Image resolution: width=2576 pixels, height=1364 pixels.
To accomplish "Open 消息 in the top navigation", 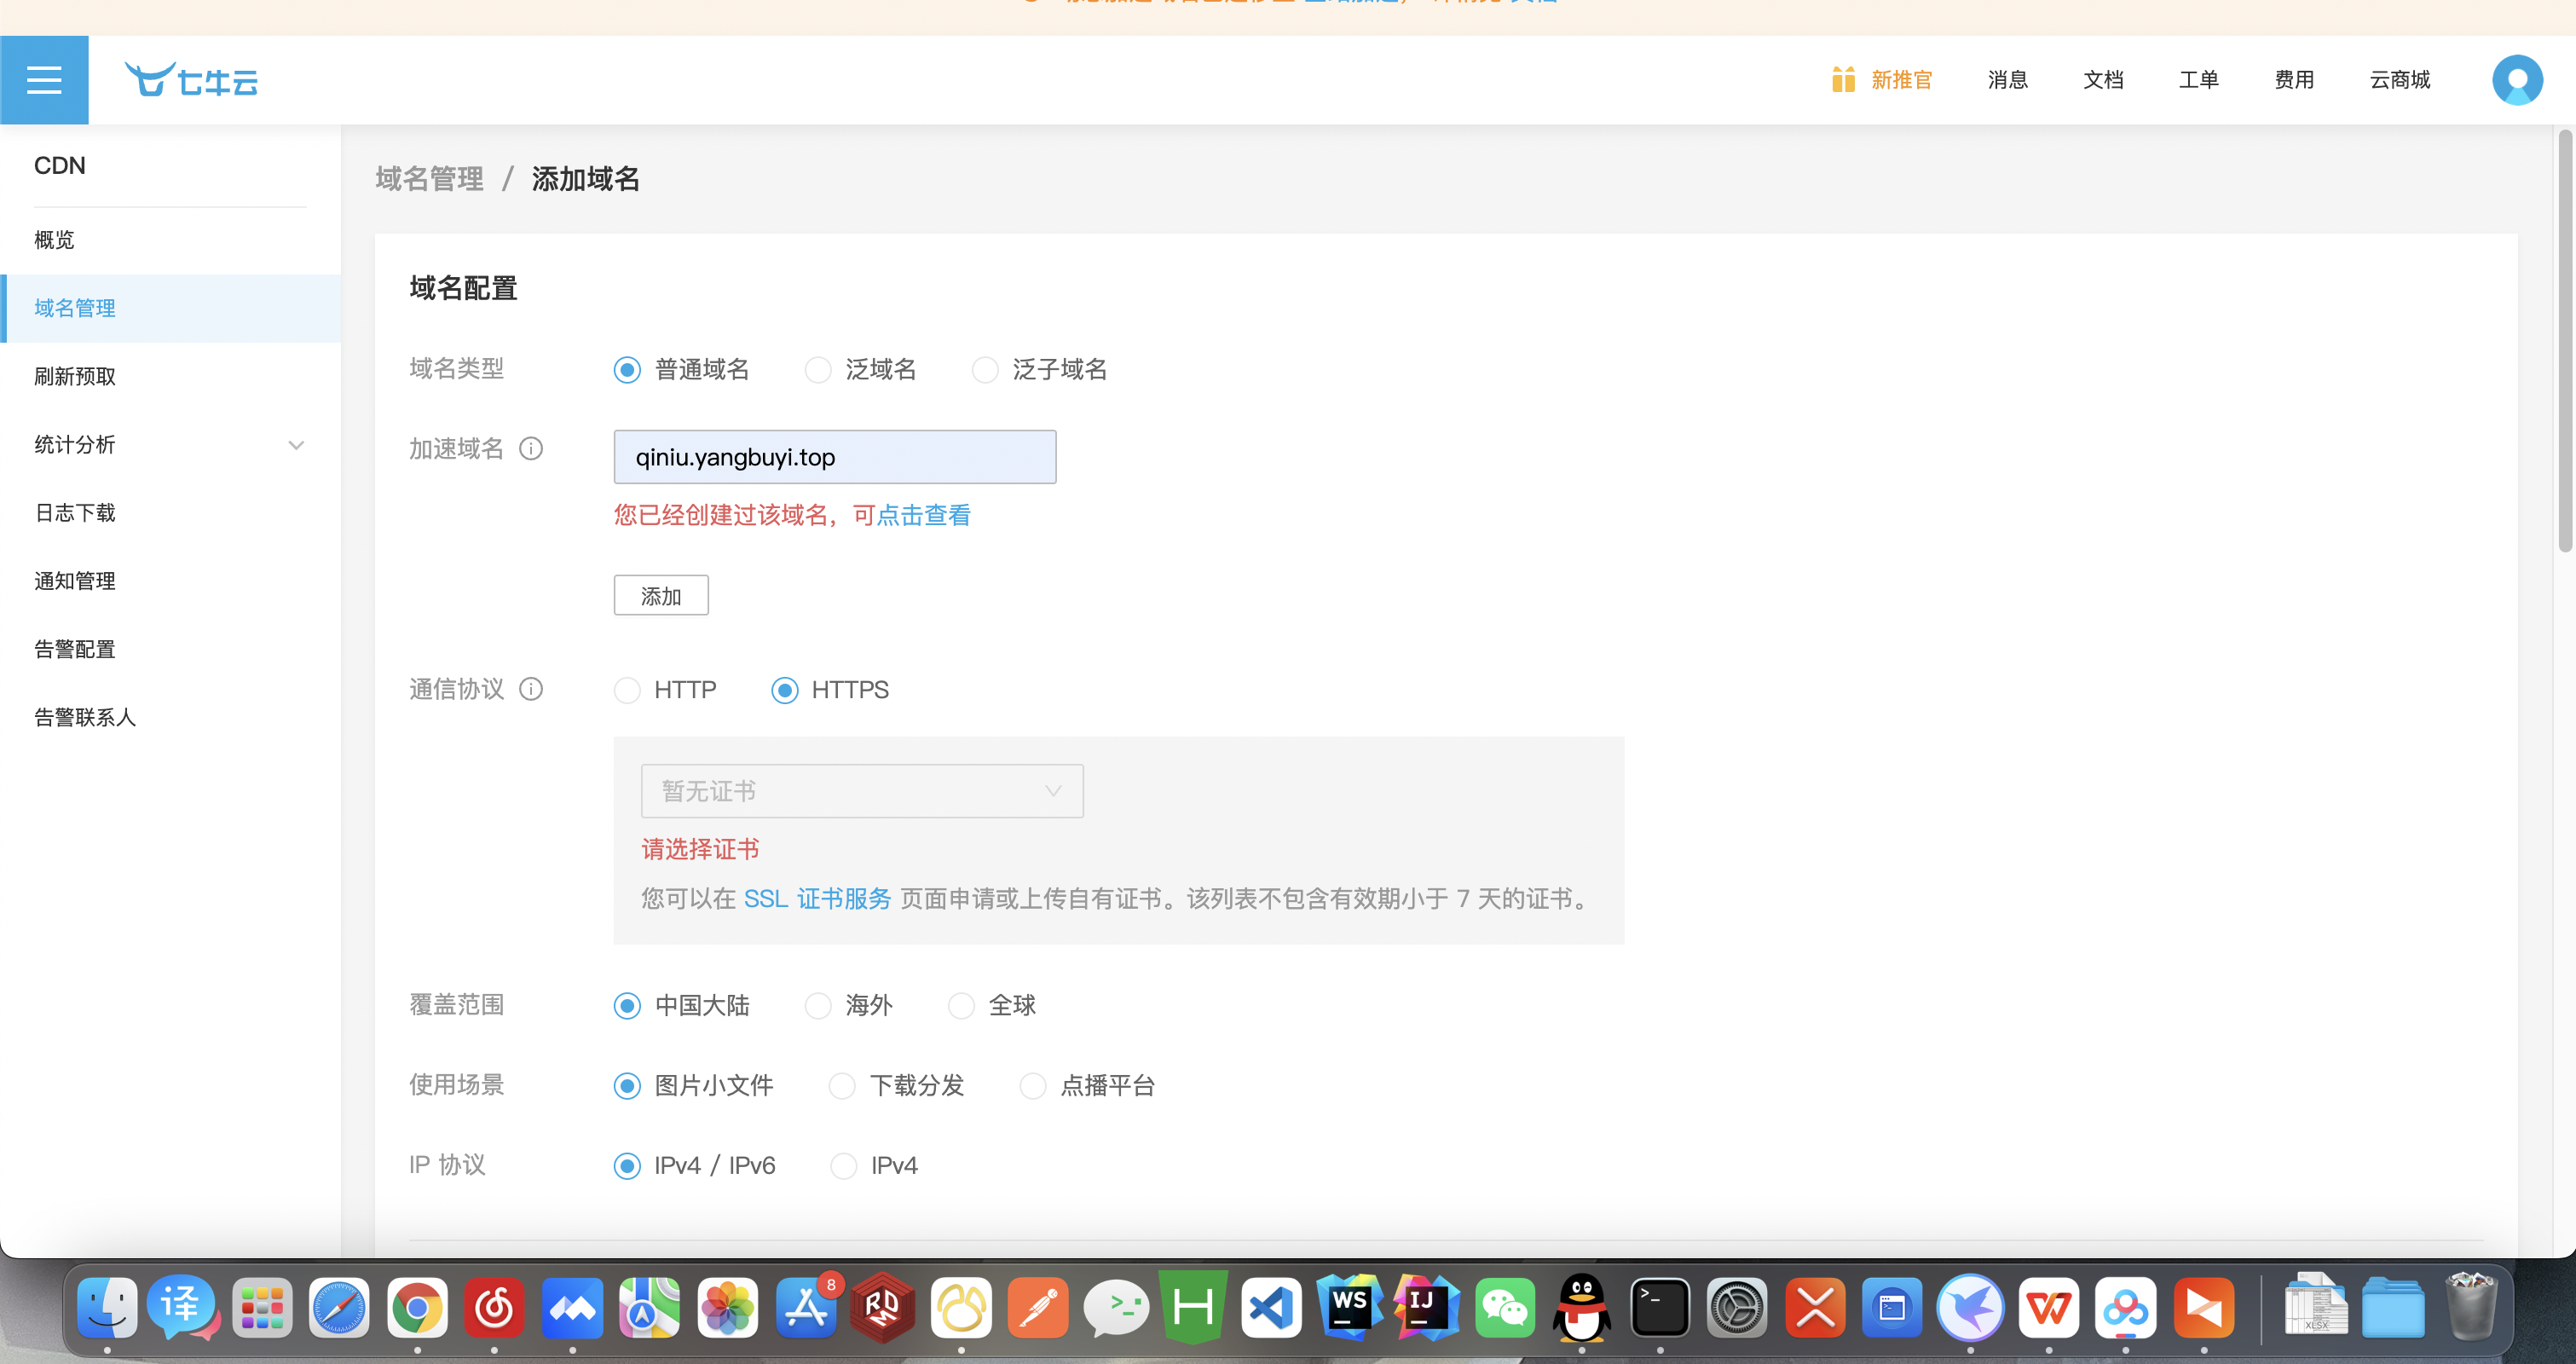I will coord(2007,80).
